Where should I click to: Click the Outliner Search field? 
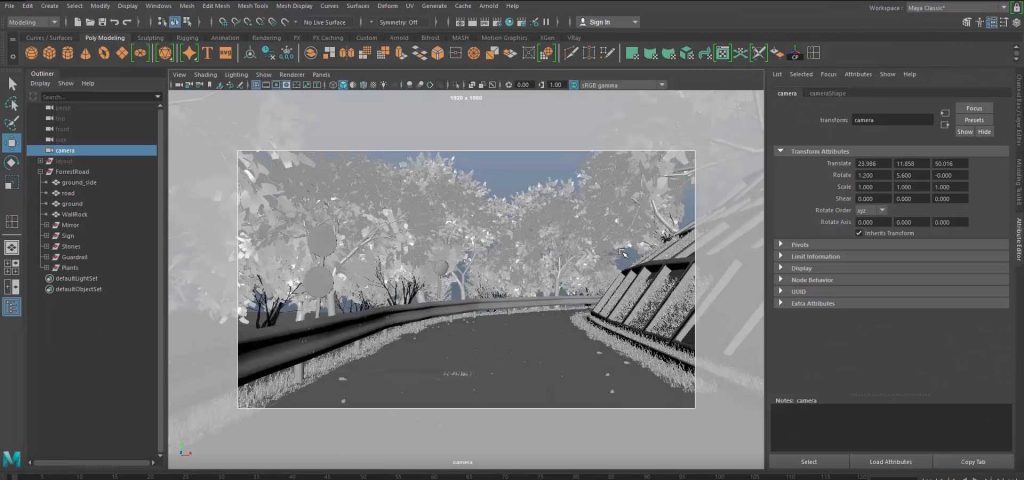tap(97, 97)
